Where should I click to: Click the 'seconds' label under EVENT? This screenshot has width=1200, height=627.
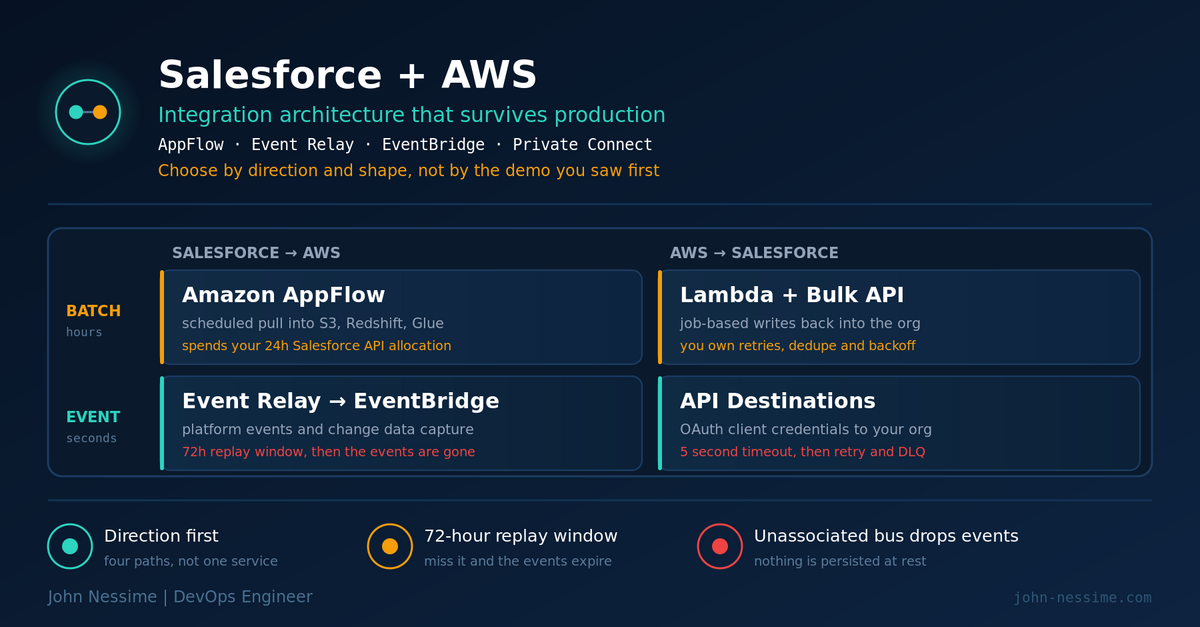tap(91, 438)
